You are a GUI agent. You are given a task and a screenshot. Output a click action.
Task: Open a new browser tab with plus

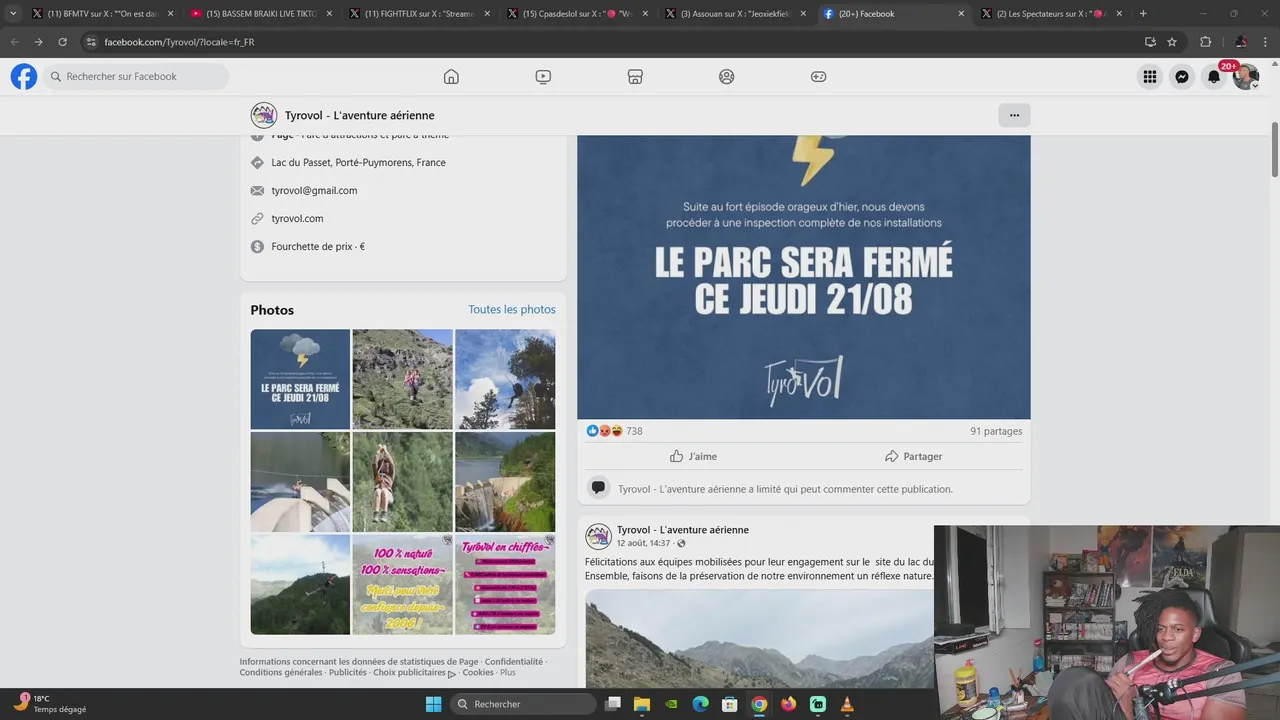coord(1143,14)
